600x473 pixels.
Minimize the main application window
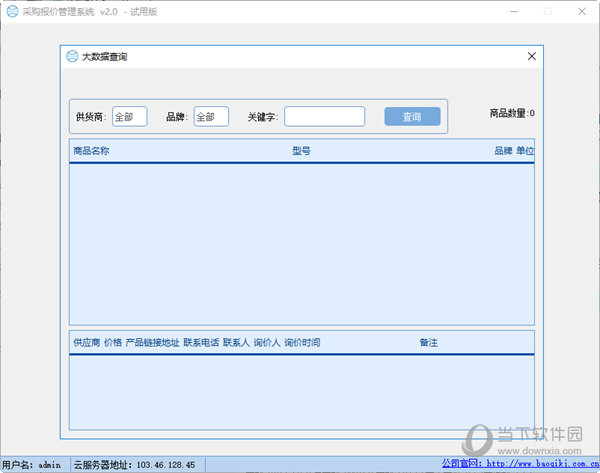click(514, 11)
